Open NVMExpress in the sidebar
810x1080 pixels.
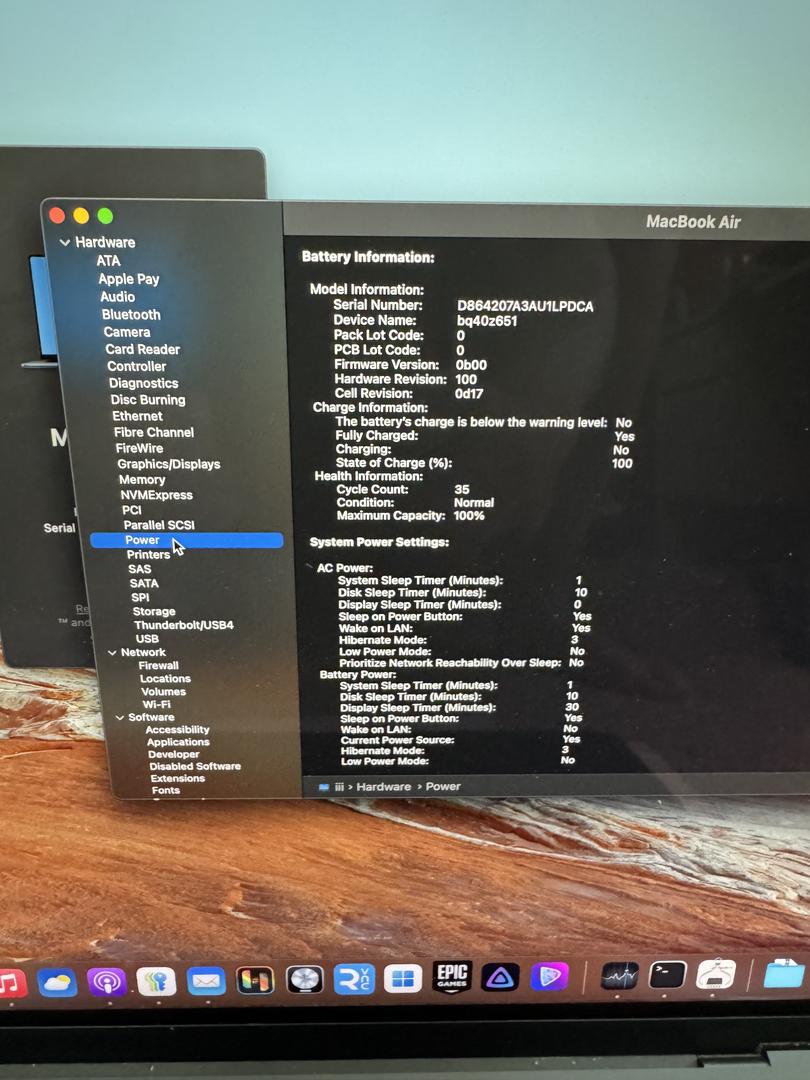pos(156,495)
